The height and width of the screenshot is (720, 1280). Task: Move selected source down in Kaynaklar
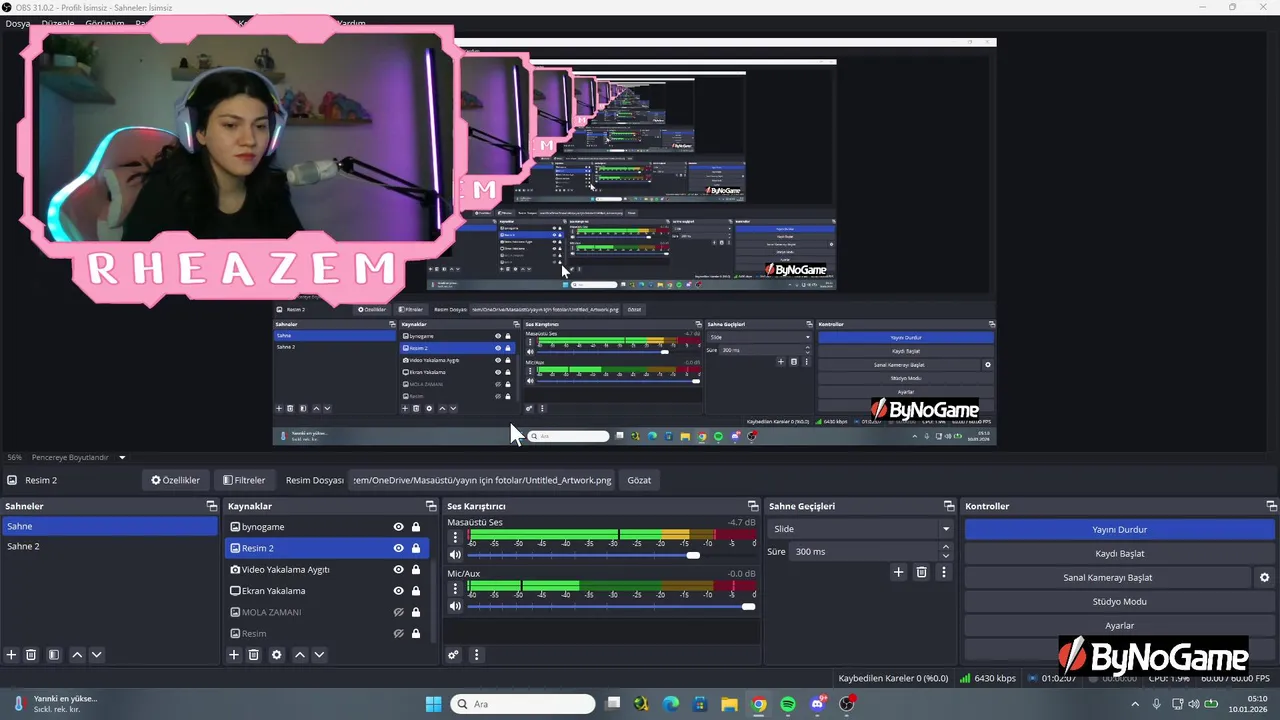tap(319, 655)
